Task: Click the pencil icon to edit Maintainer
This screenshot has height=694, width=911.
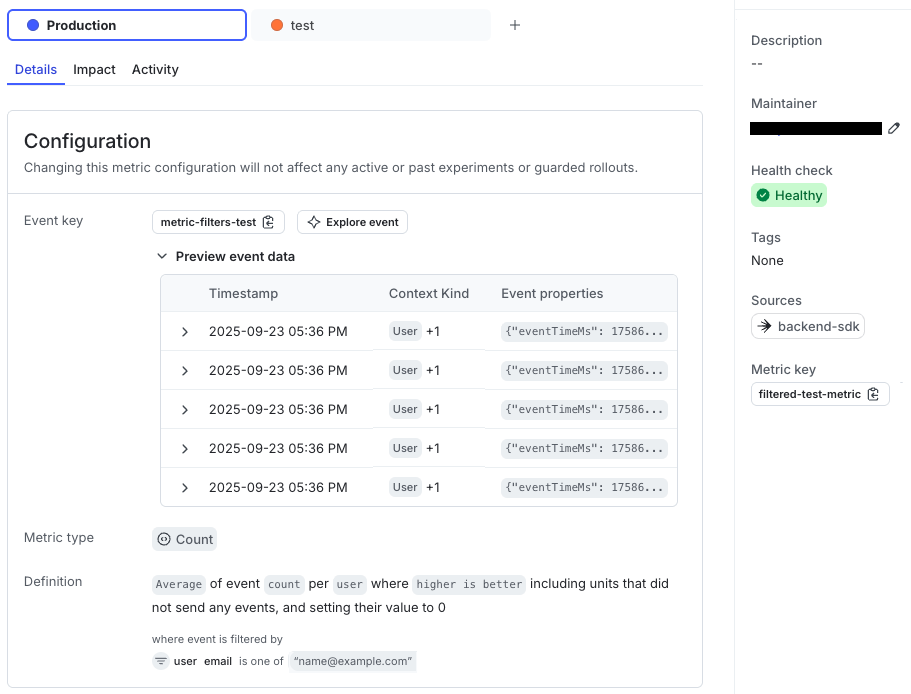Action: pos(893,128)
